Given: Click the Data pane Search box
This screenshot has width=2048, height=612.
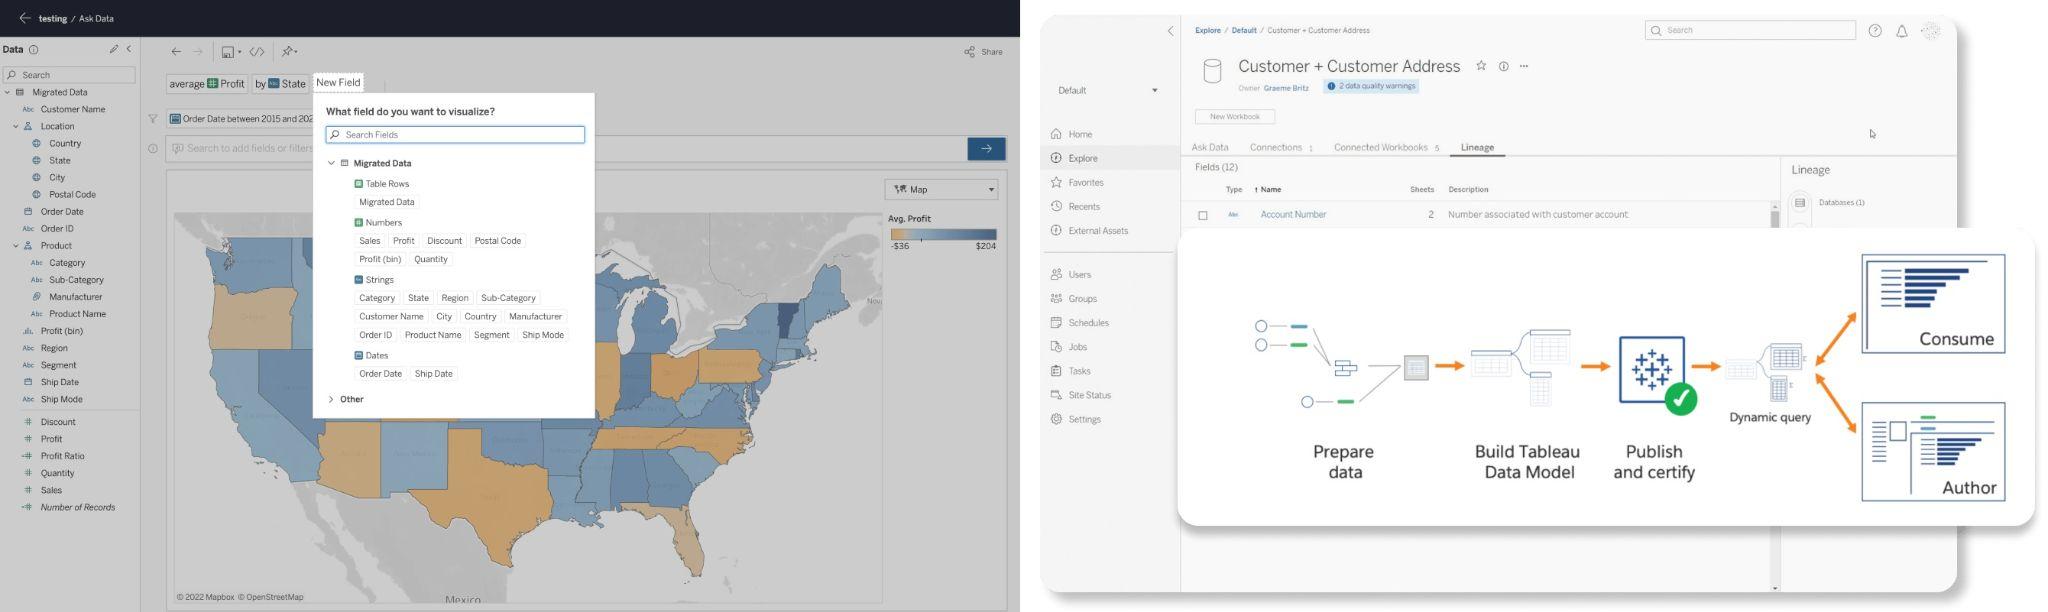Looking at the screenshot, I should coord(69,75).
